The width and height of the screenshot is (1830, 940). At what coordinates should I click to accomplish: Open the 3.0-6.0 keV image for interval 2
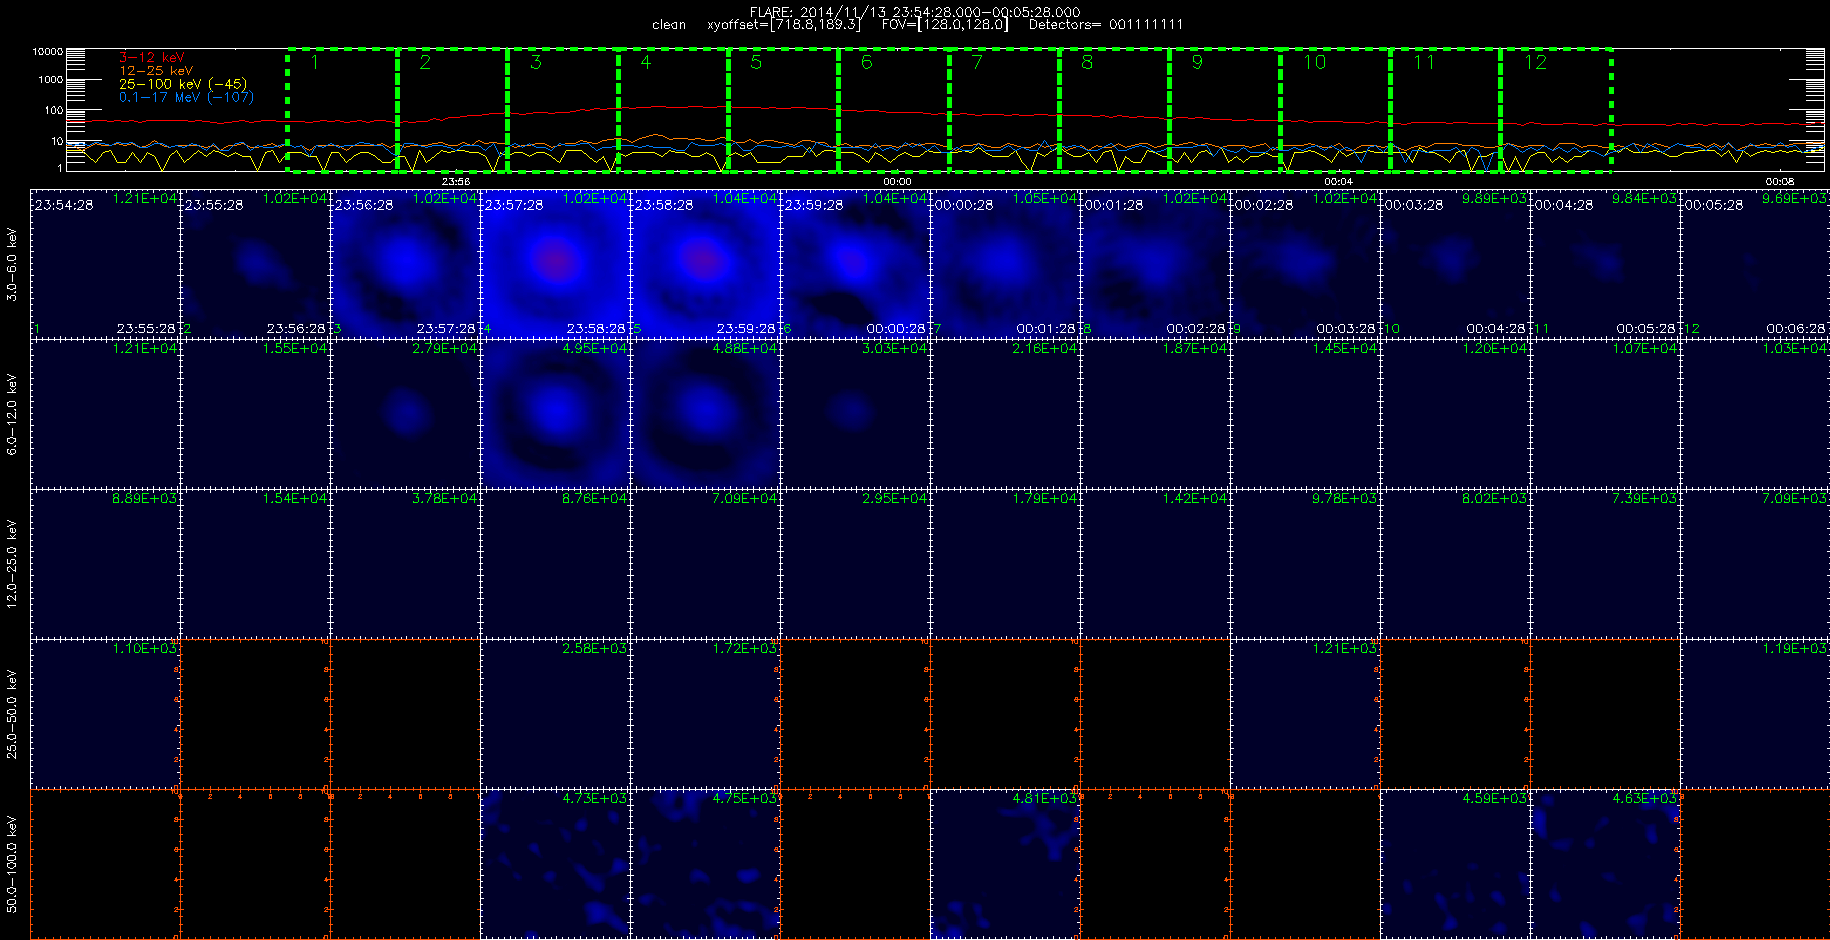coord(255,263)
